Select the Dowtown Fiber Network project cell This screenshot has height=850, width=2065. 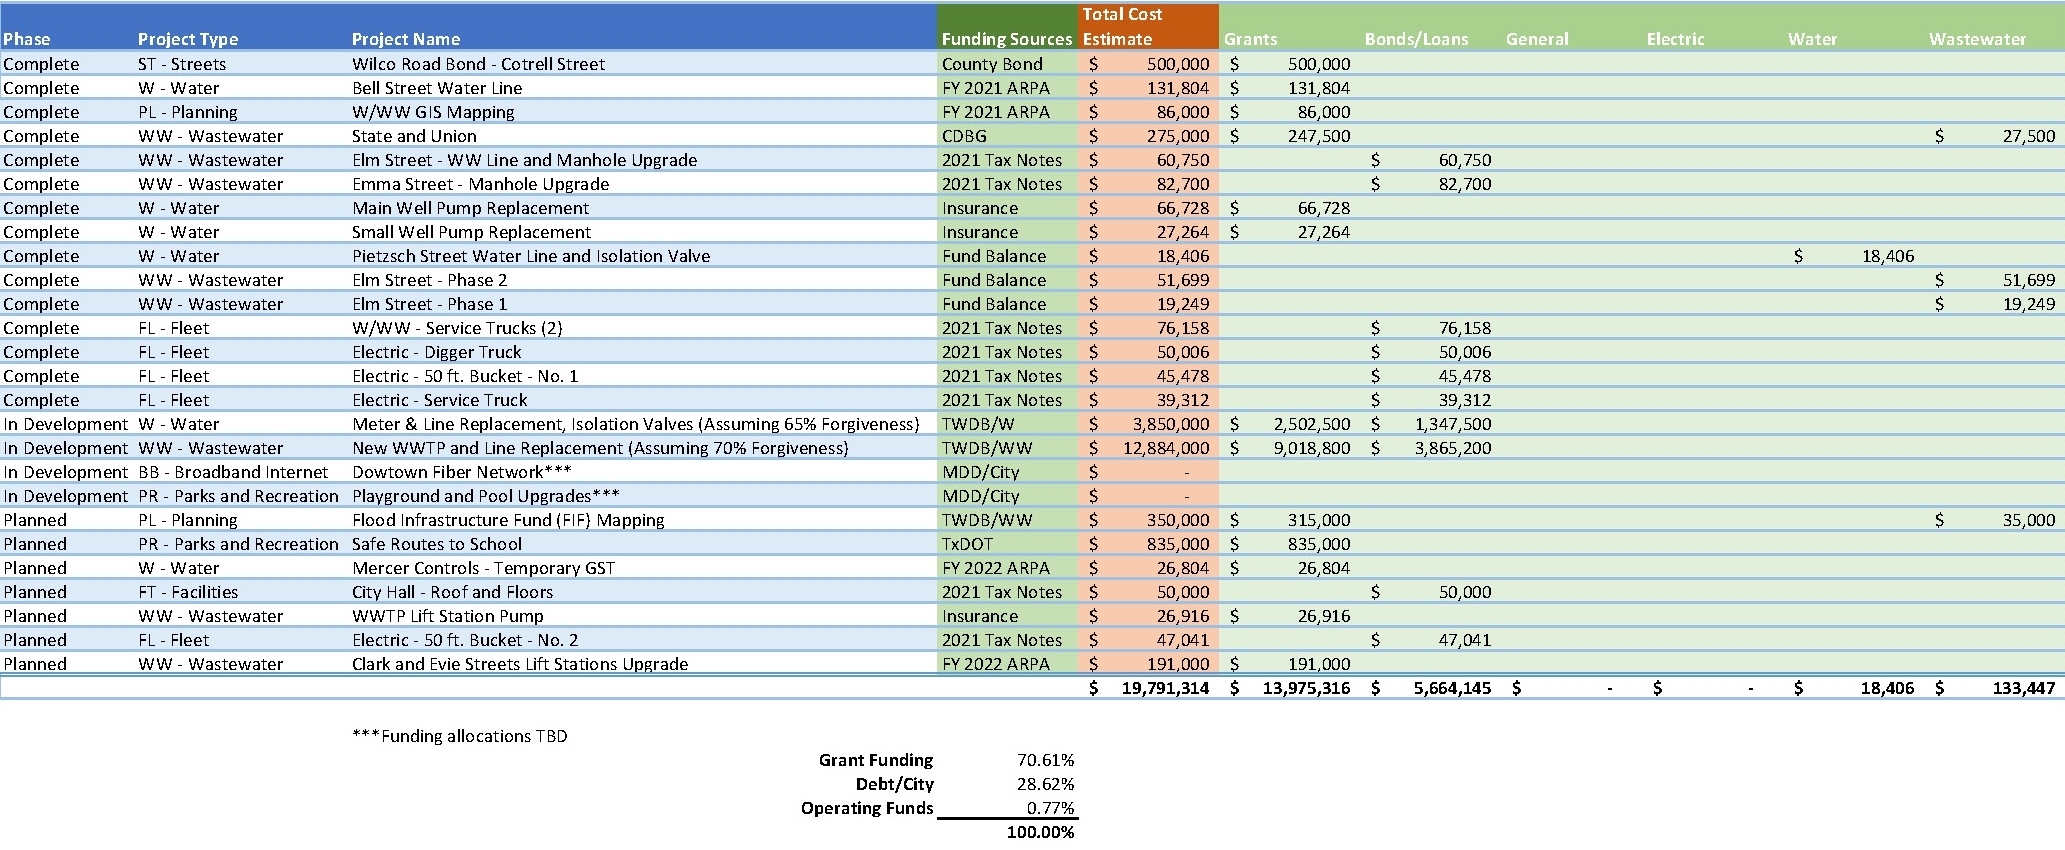click(462, 472)
